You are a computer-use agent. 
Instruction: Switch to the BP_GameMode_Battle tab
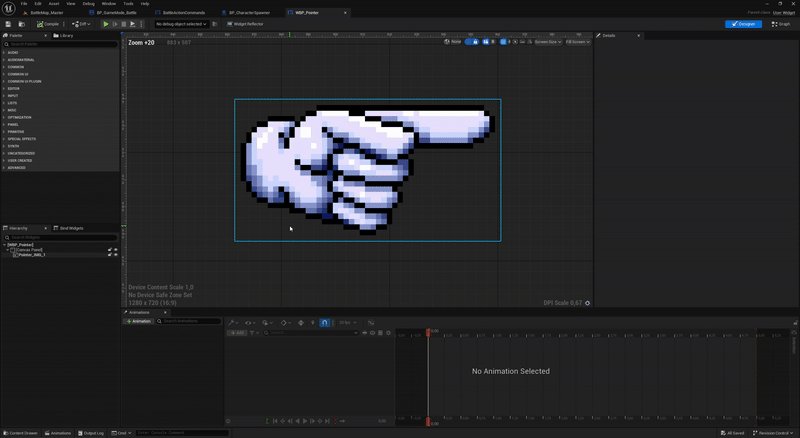(x=116, y=12)
